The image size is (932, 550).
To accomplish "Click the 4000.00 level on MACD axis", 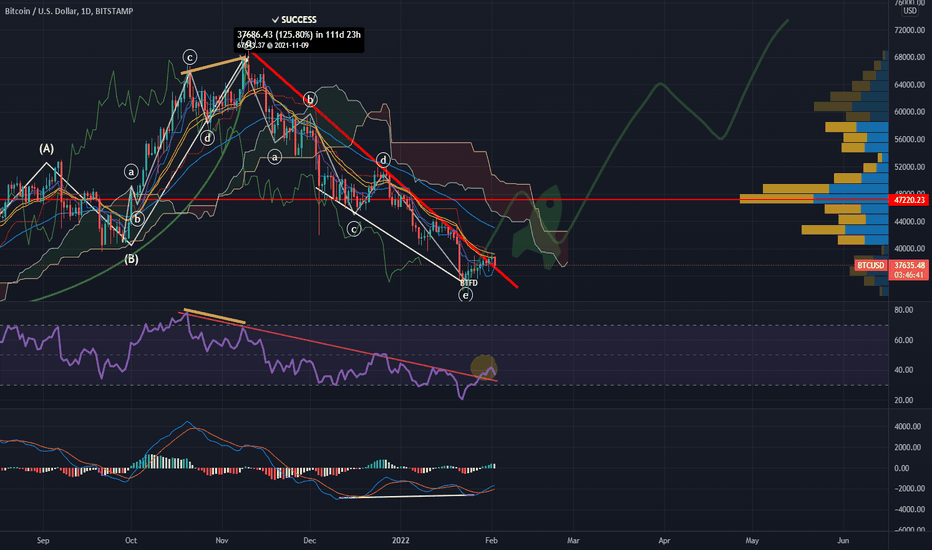I will 908,426.
